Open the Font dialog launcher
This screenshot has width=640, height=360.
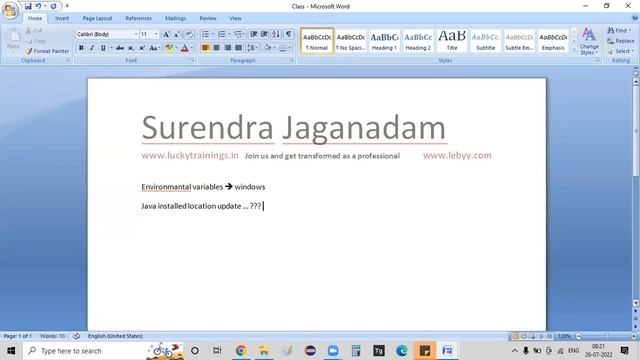coord(192,60)
